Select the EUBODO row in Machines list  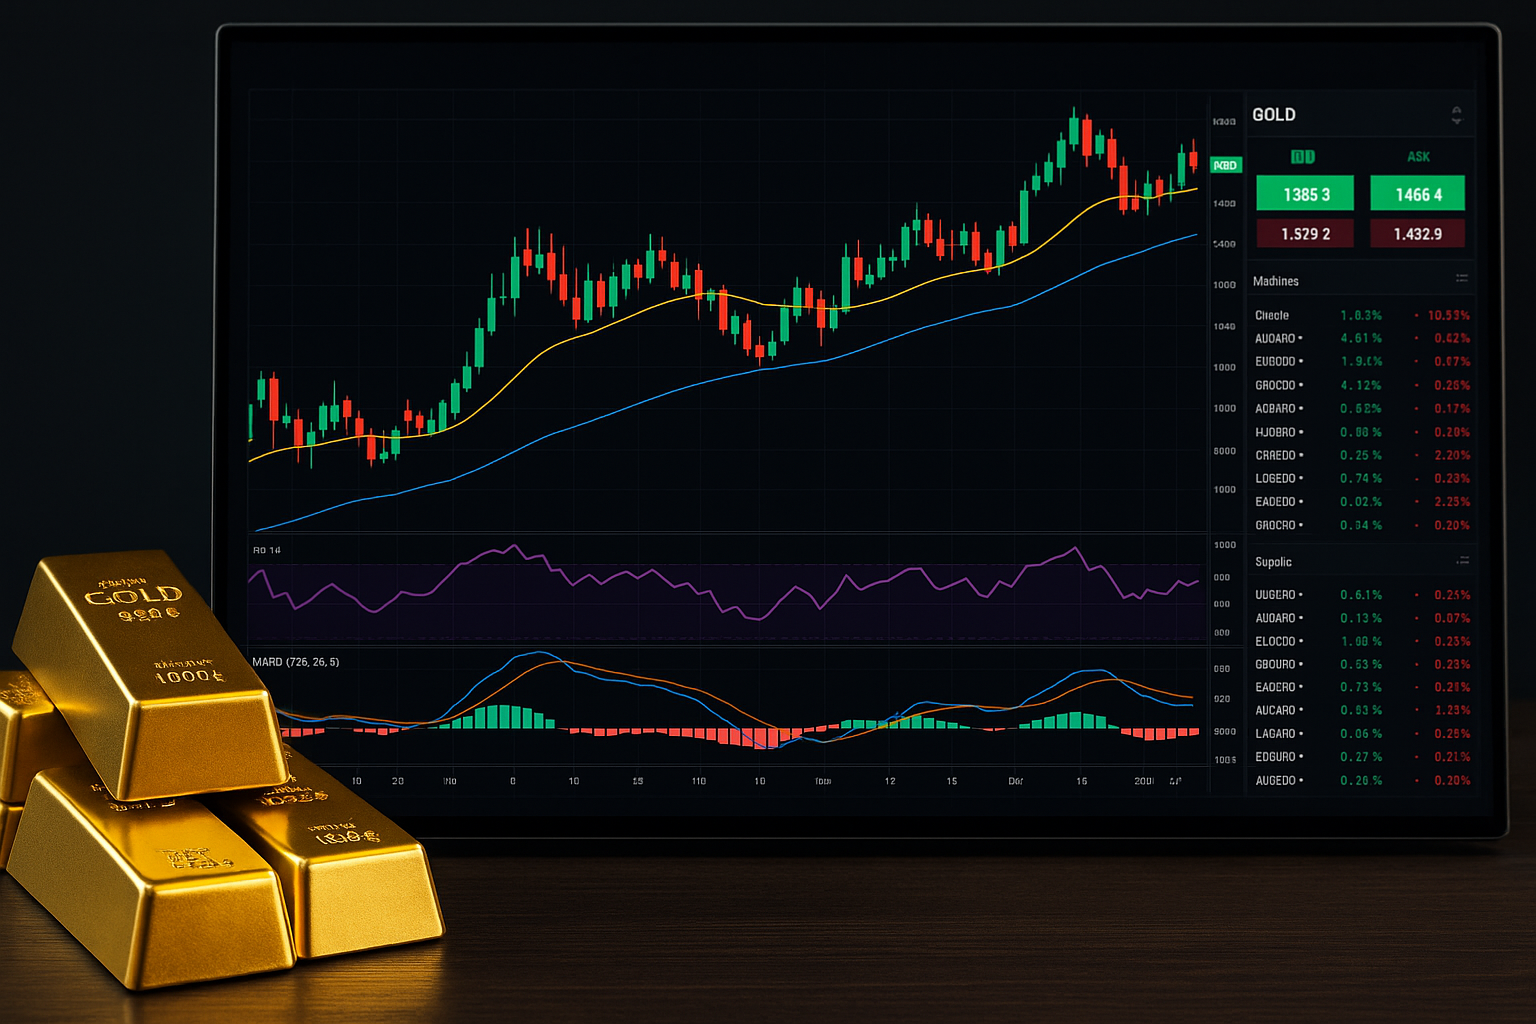tap(1276, 362)
